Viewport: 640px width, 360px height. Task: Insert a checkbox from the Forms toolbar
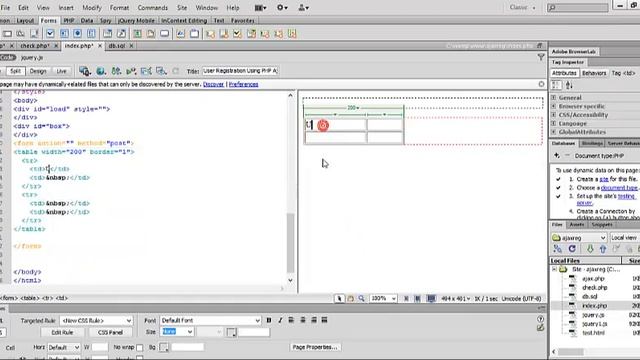coord(50,33)
